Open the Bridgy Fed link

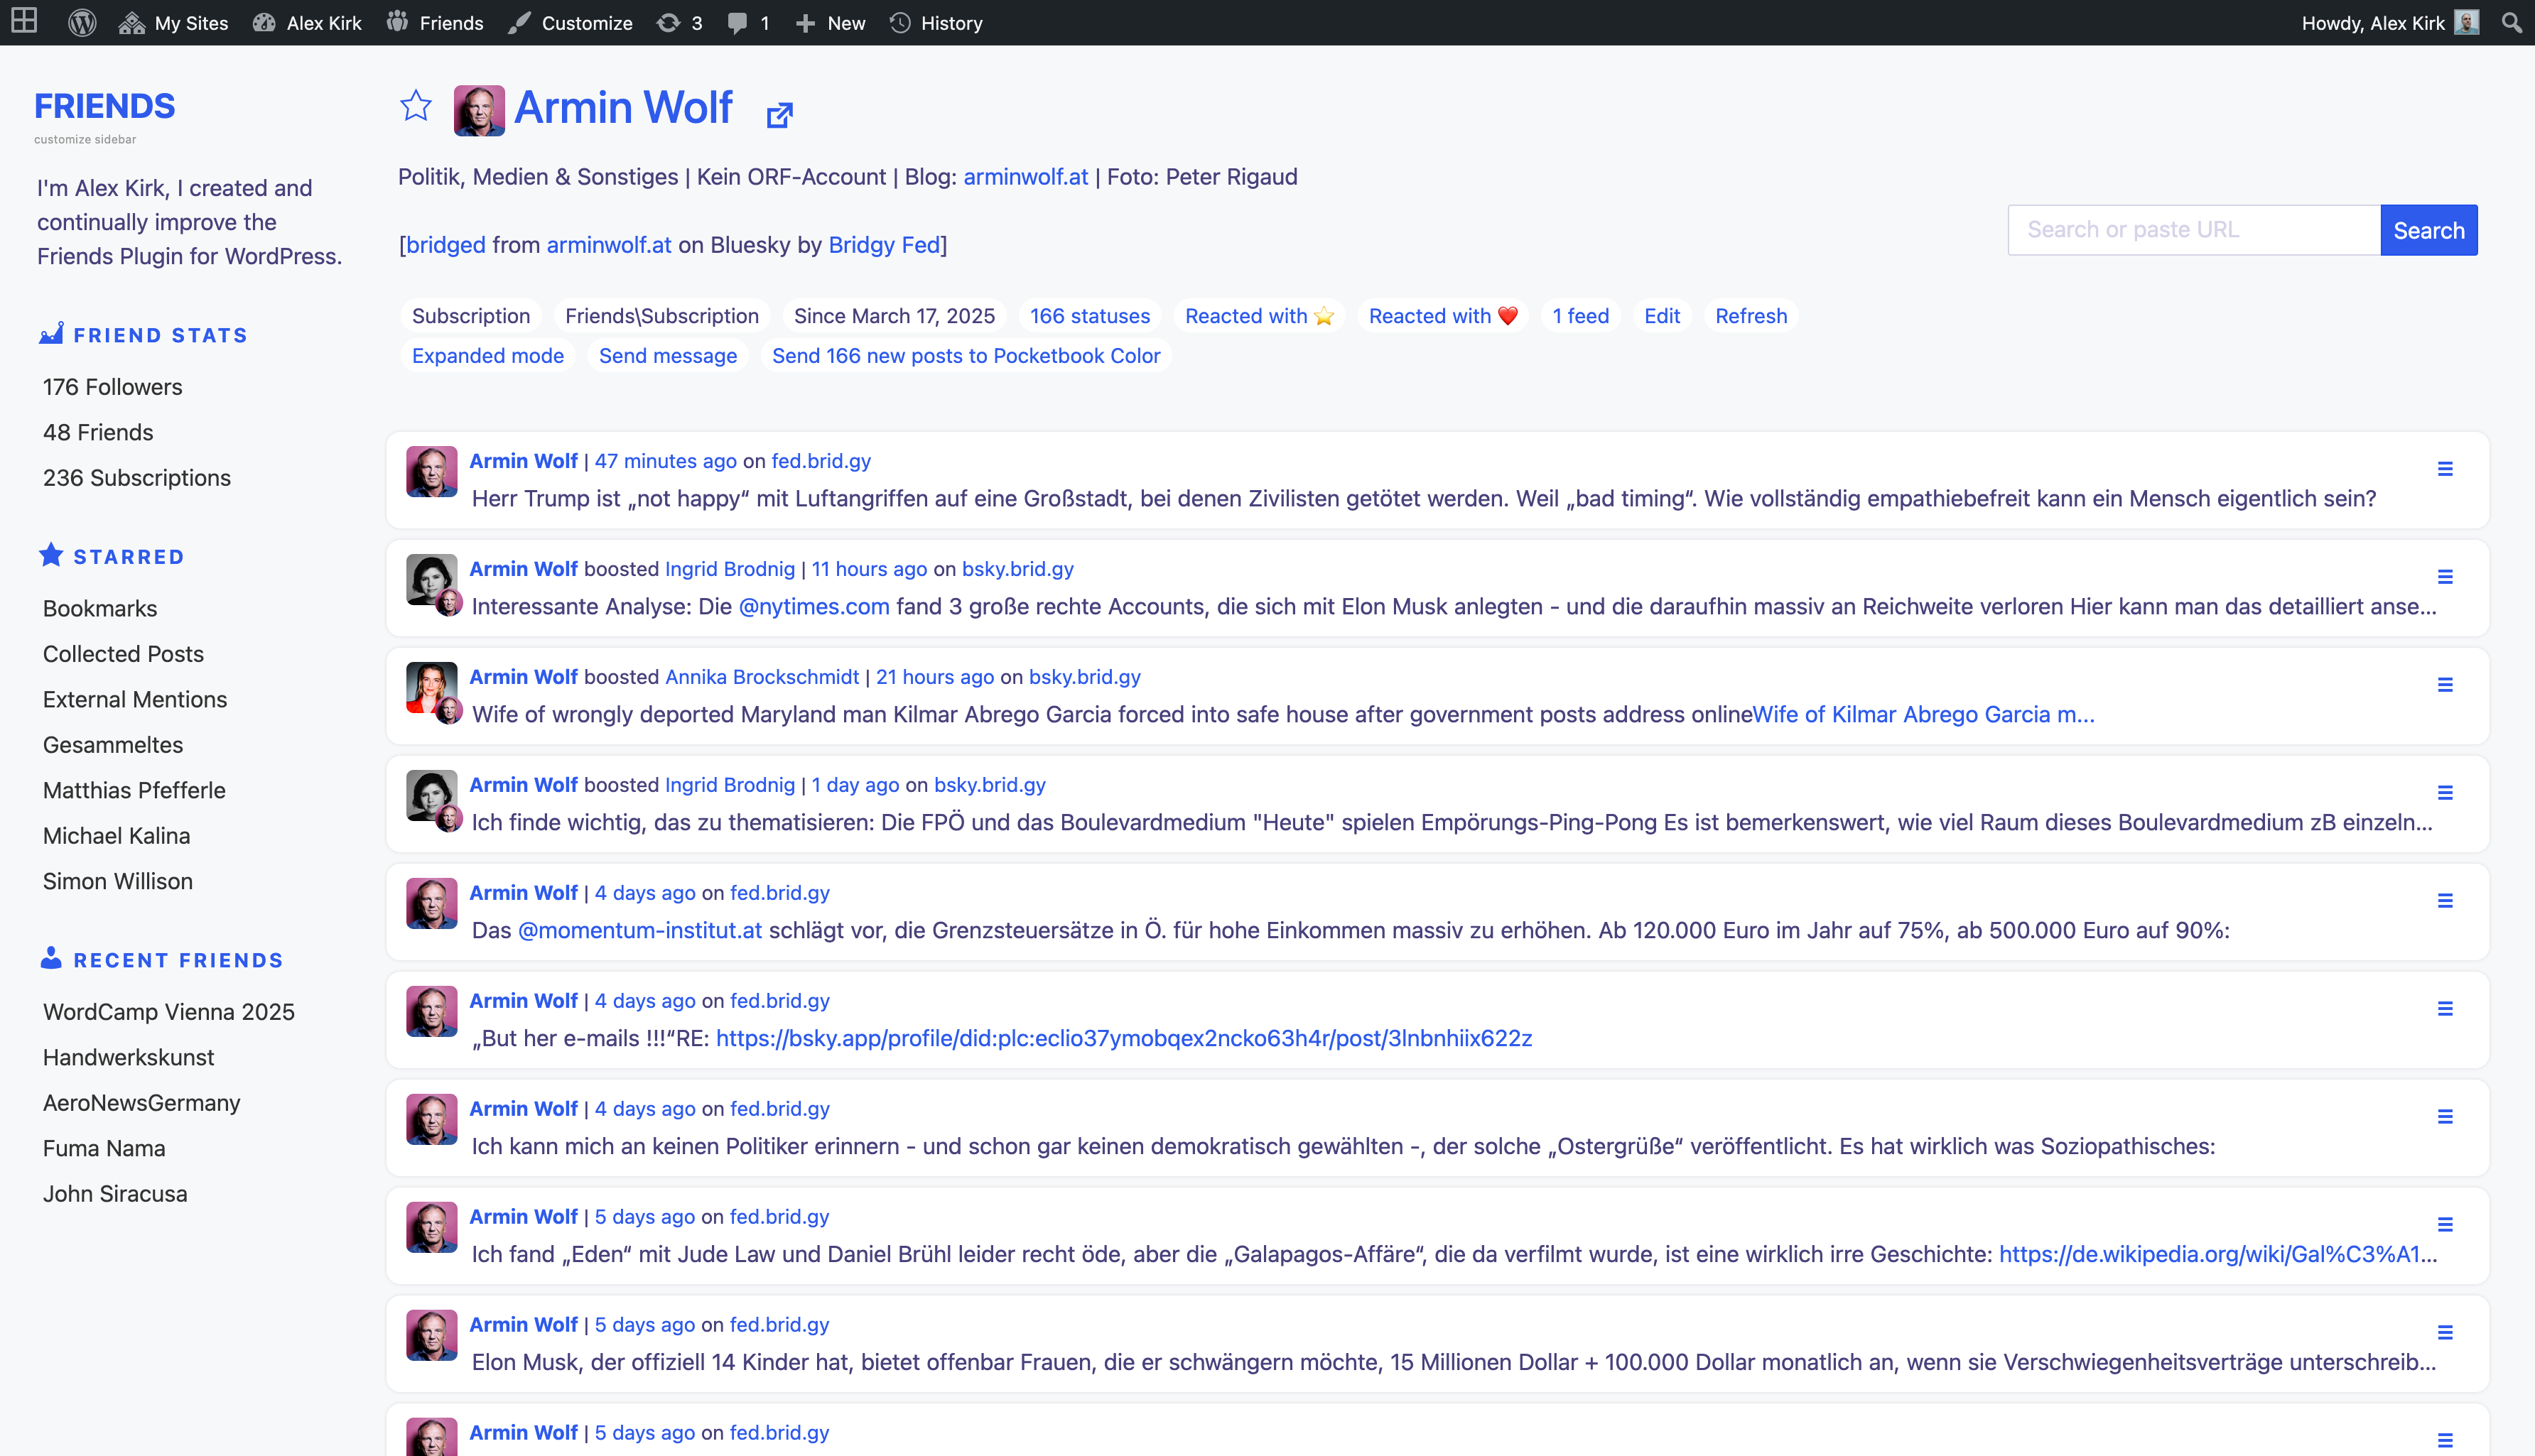(884, 245)
